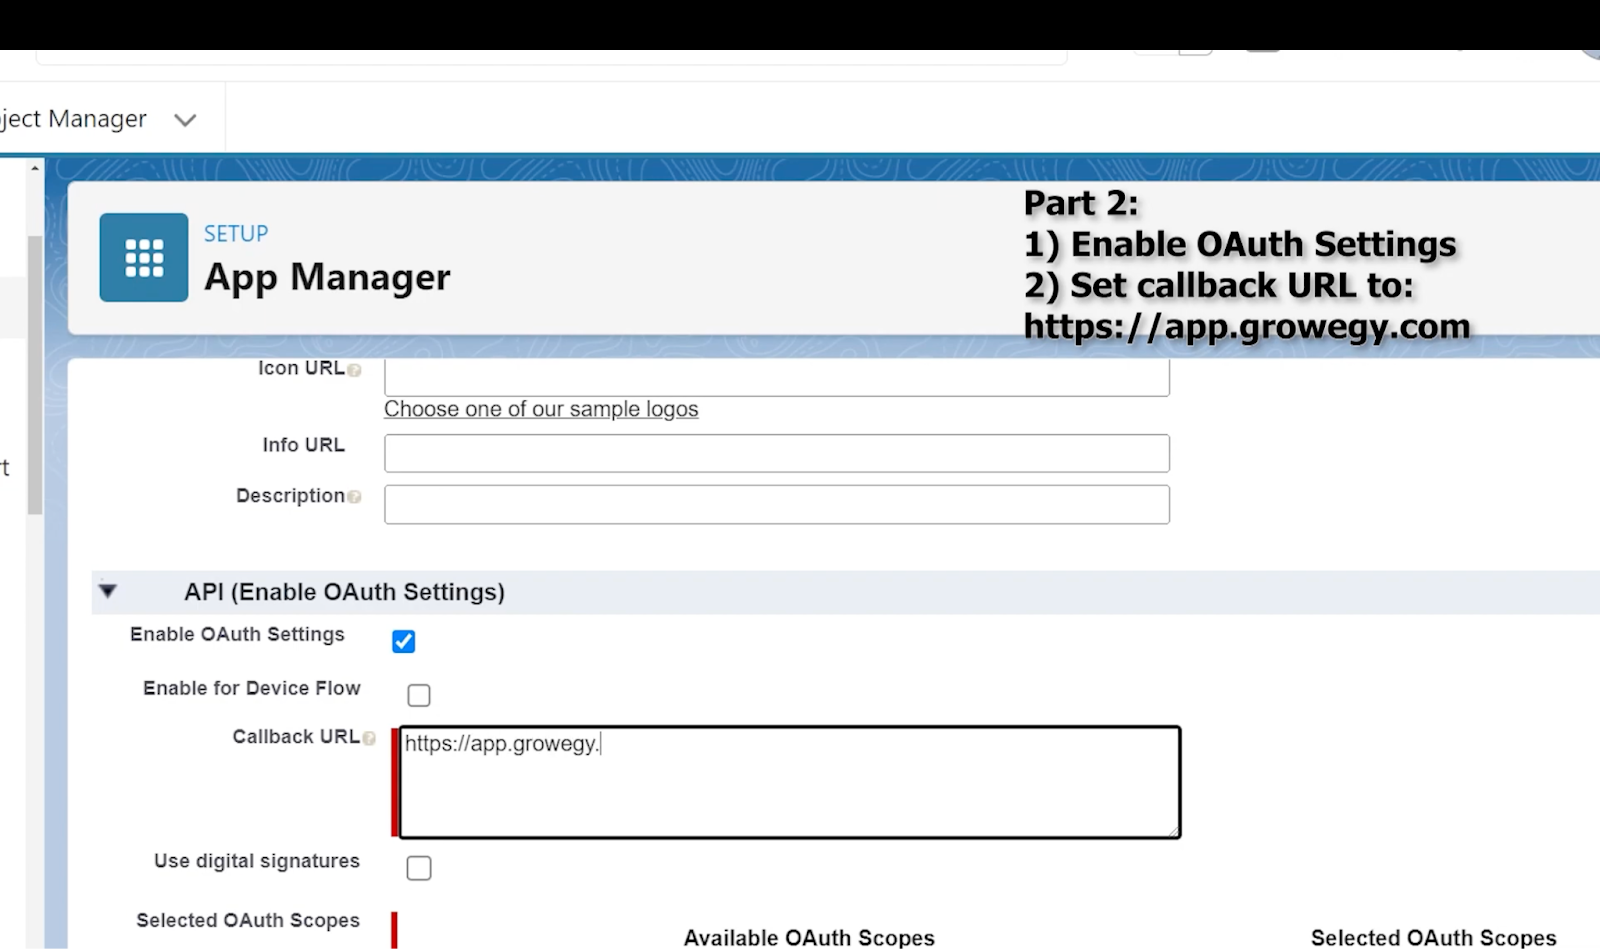The width and height of the screenshot is (1600, 949).
Task: Open help icon next to Callback URL
Action: 369,738
